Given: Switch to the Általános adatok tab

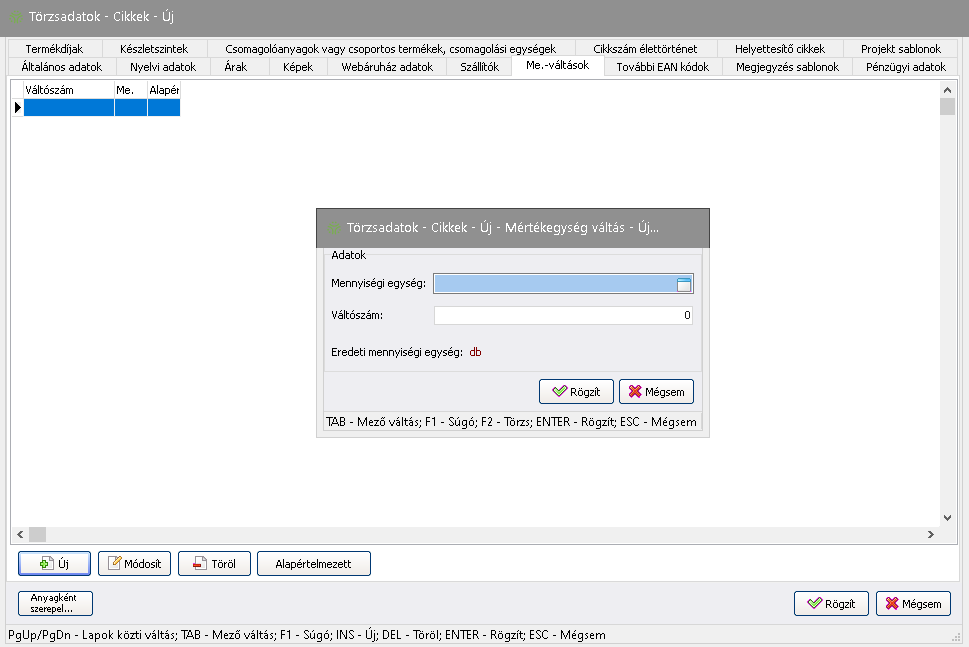Looking at the screenshot, I should 62,67.
